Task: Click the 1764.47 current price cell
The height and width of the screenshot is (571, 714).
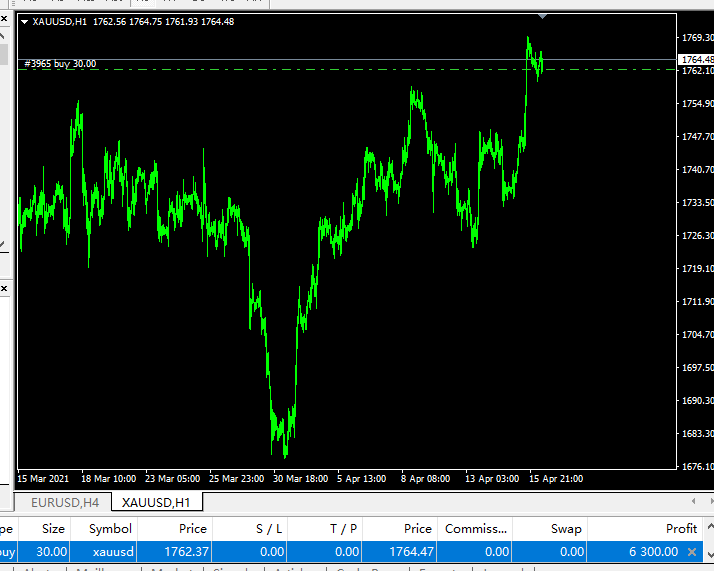Action: click(400, 552)
